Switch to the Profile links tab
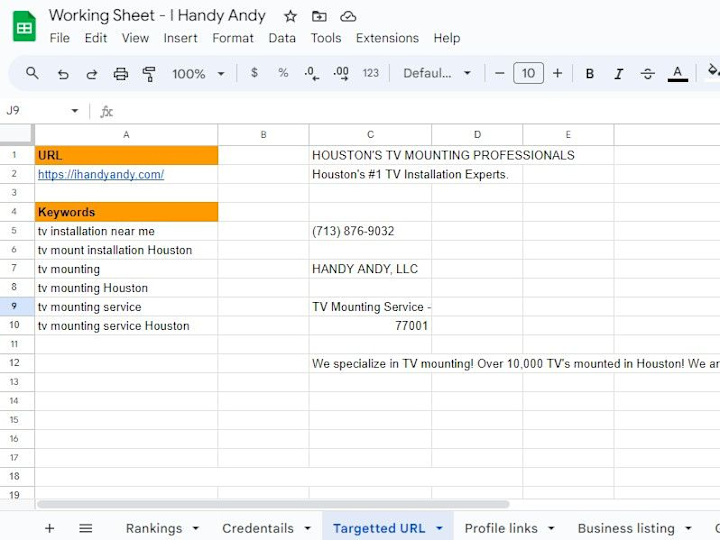Screen dimensions: 720x540 501,529
